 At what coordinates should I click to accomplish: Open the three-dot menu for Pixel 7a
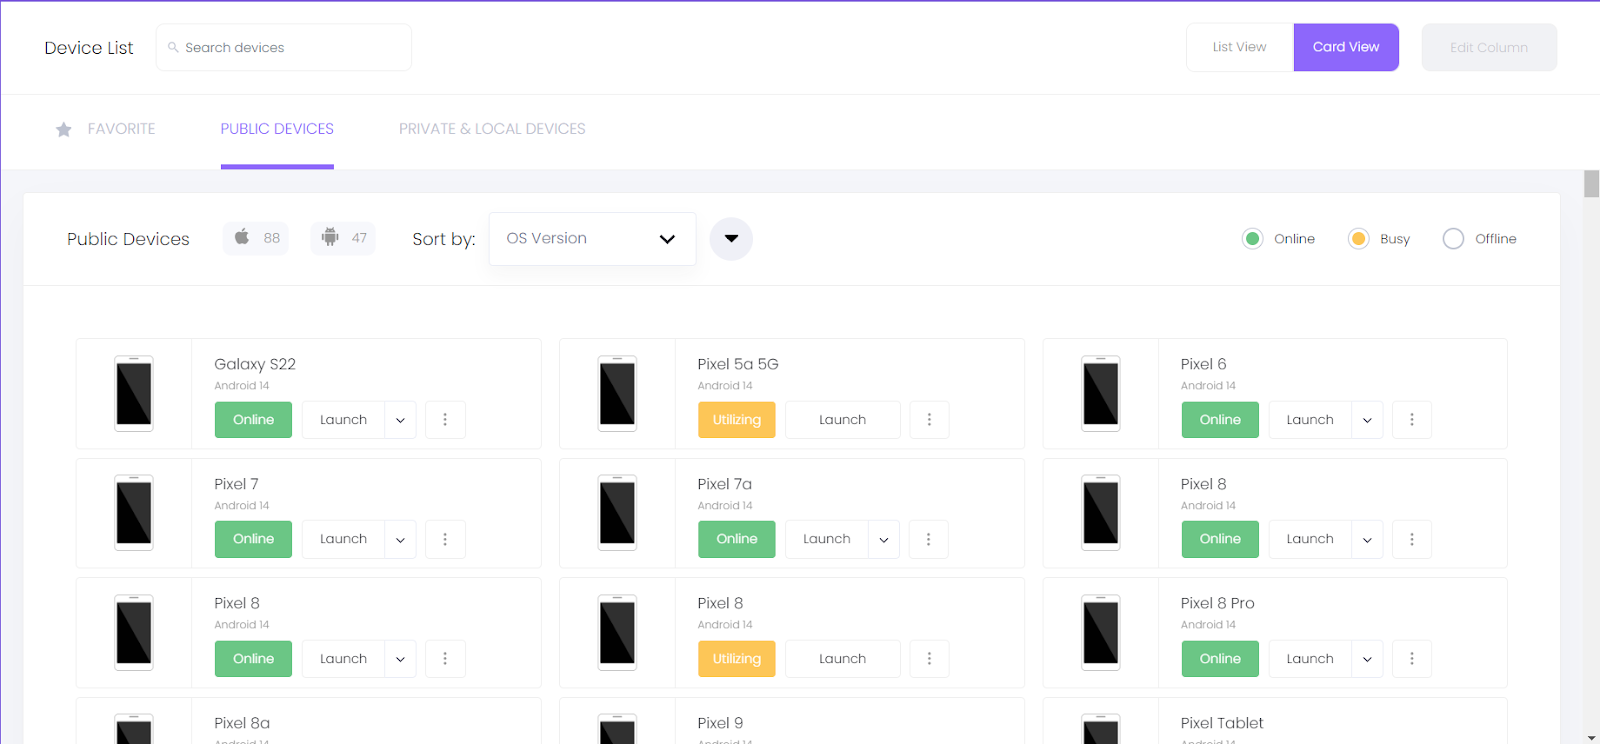pos(928,539)
